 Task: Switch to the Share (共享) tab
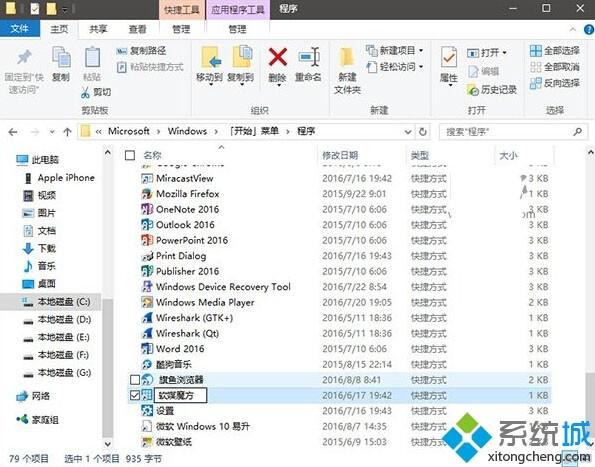pyautogui.click(x=98, y=29)
